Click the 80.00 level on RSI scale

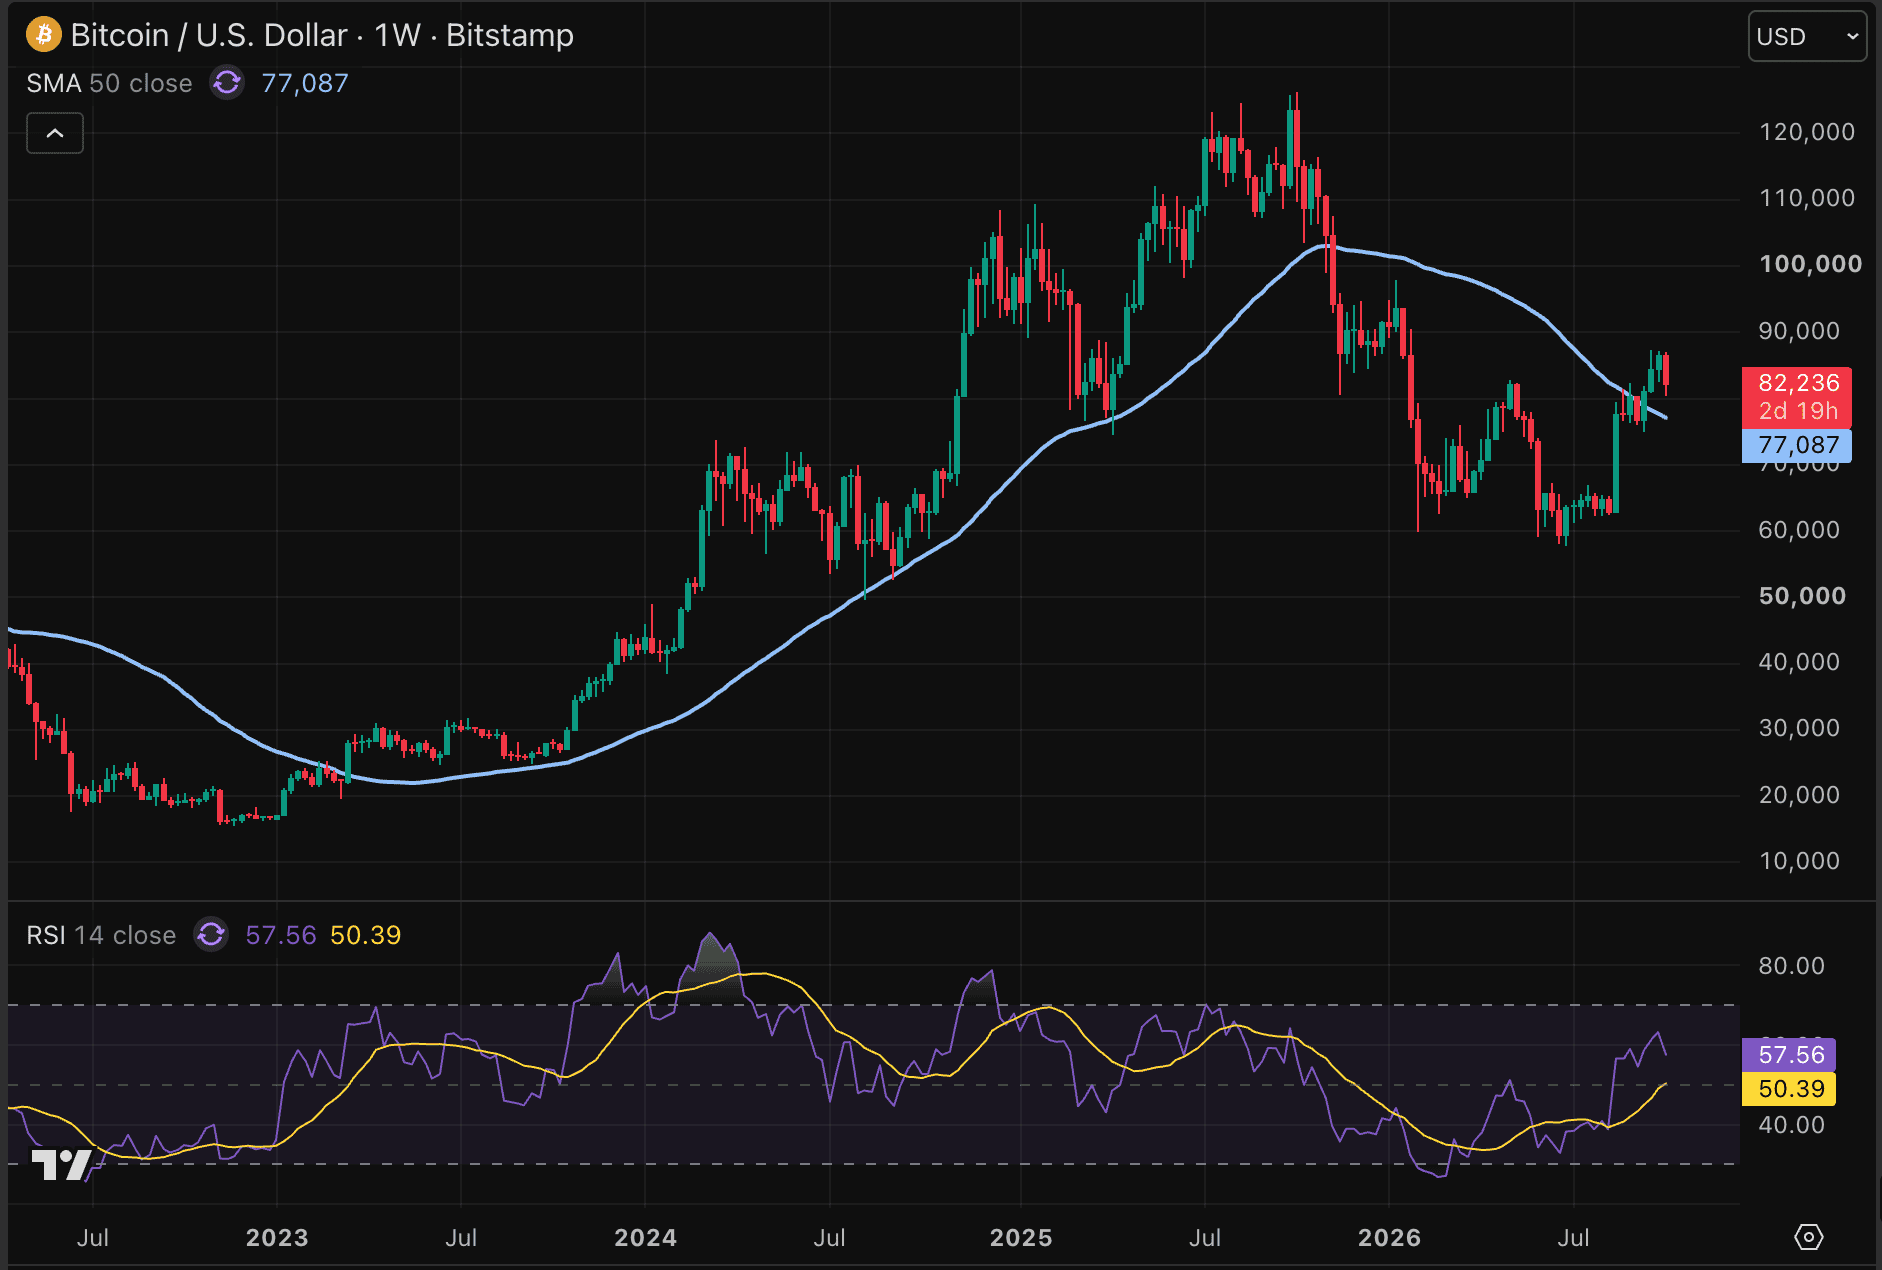[1791, 966]
